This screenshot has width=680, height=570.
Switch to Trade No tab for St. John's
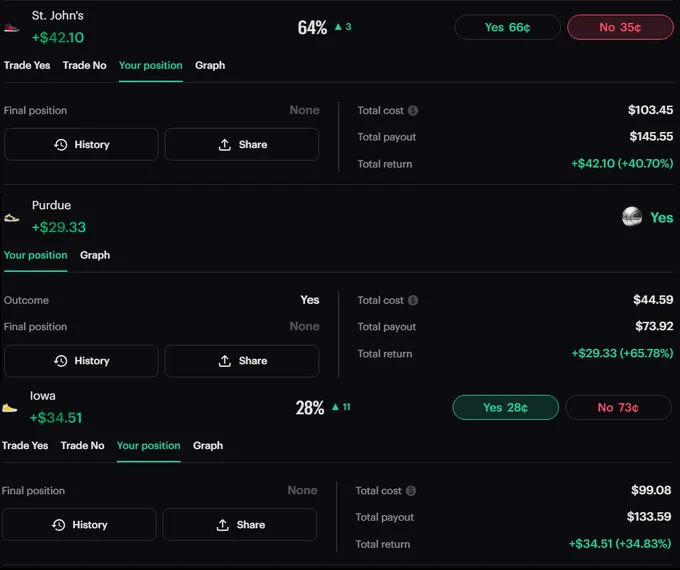tap(85, 66)
